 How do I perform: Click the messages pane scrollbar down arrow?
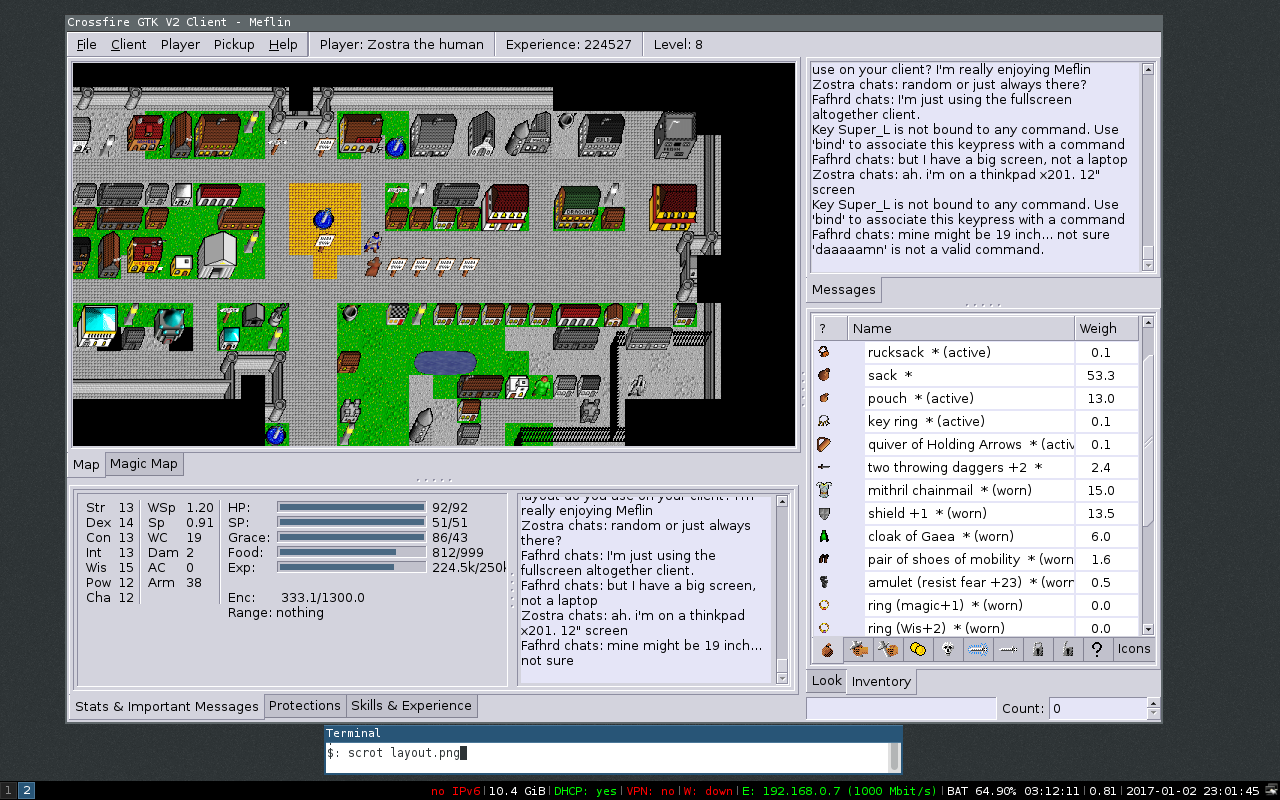pos(1147,265)
